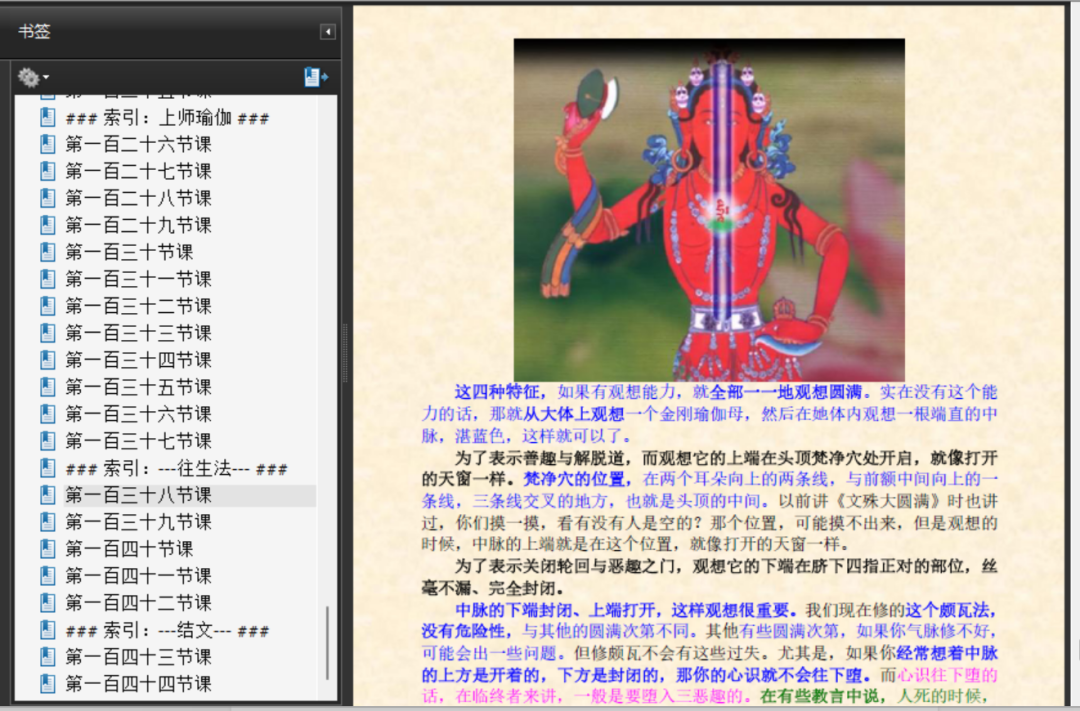Screen dimensions: 1080x711
Task: Click bookmark icon beside 第一百二十六节课
Action: [x=48, y=145]
